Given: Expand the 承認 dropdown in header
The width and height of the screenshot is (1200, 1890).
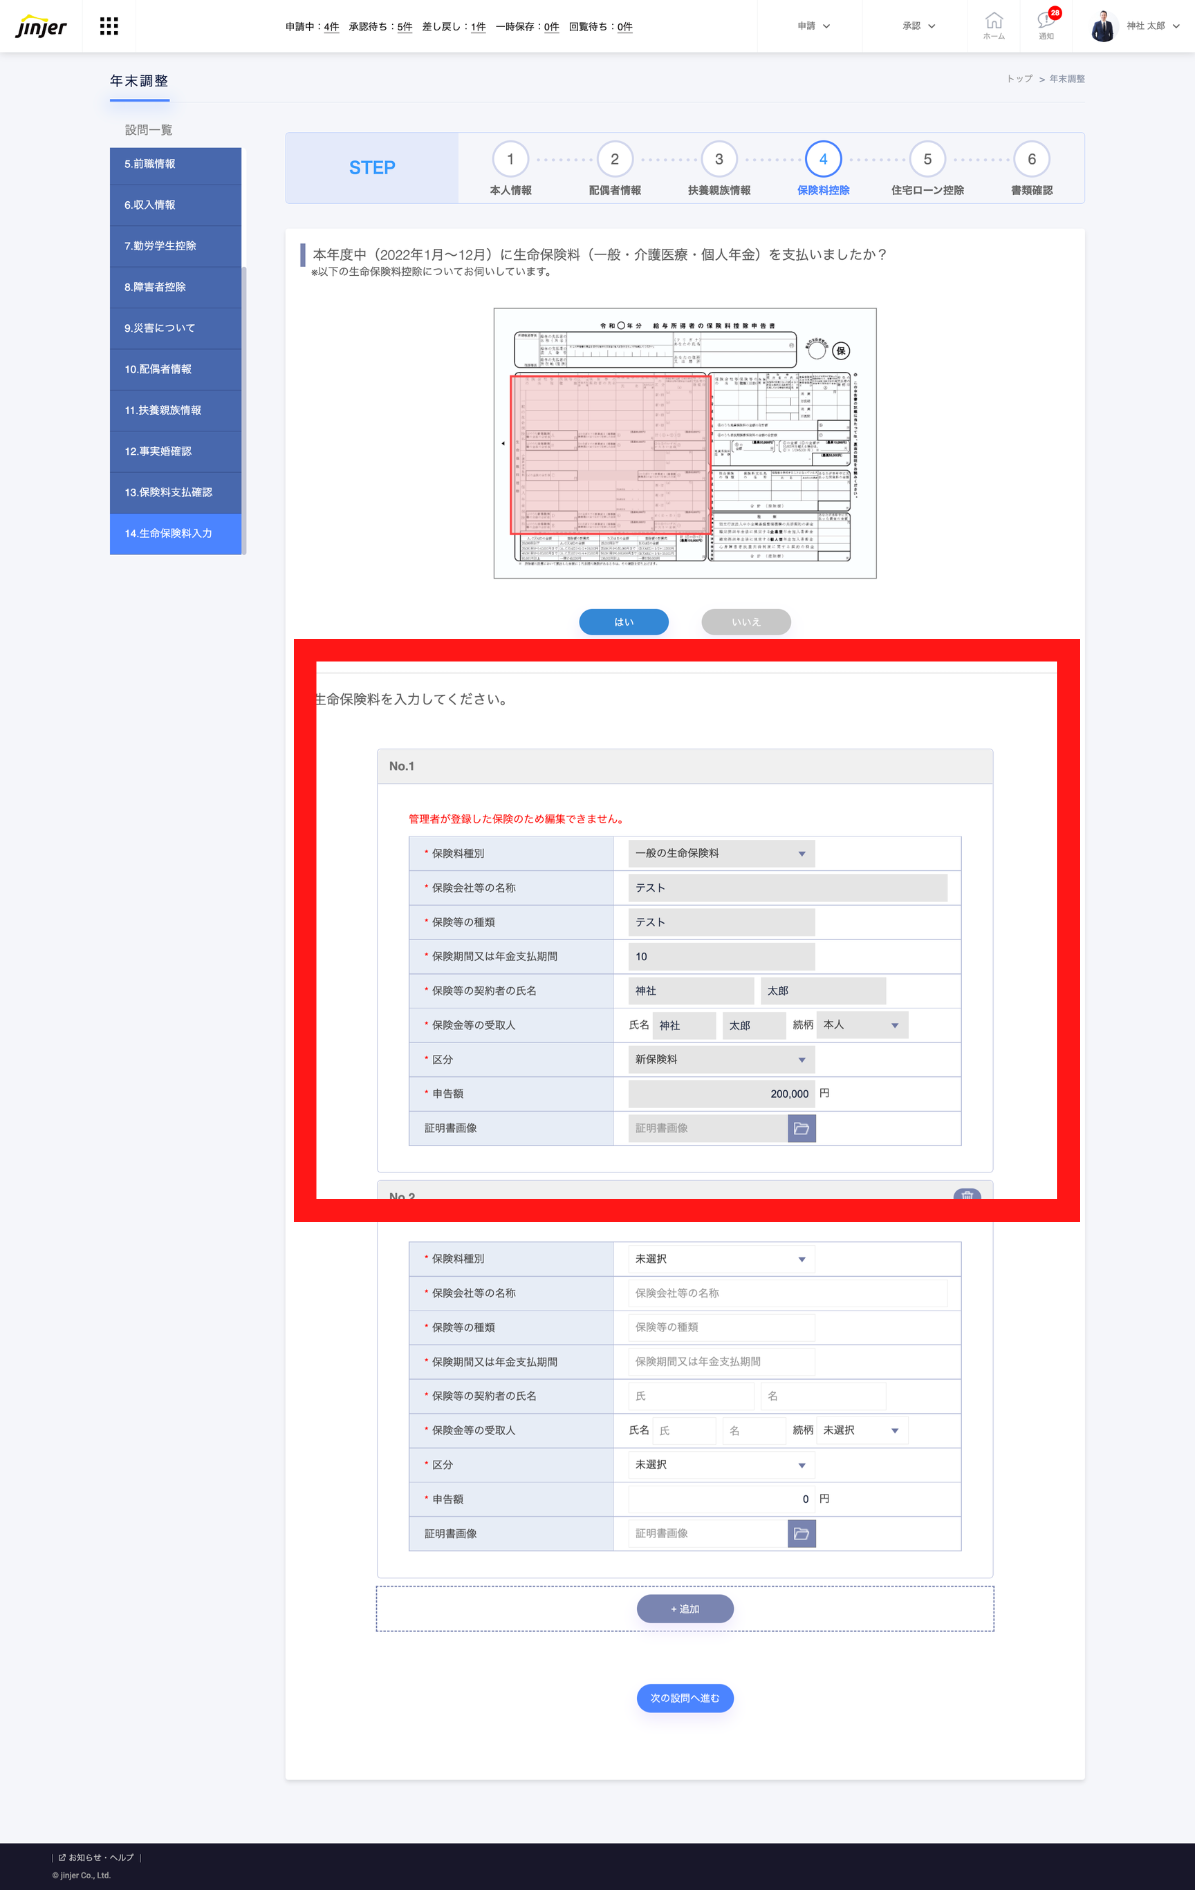Looking at the screenshot, I should [x=919, y=26].
